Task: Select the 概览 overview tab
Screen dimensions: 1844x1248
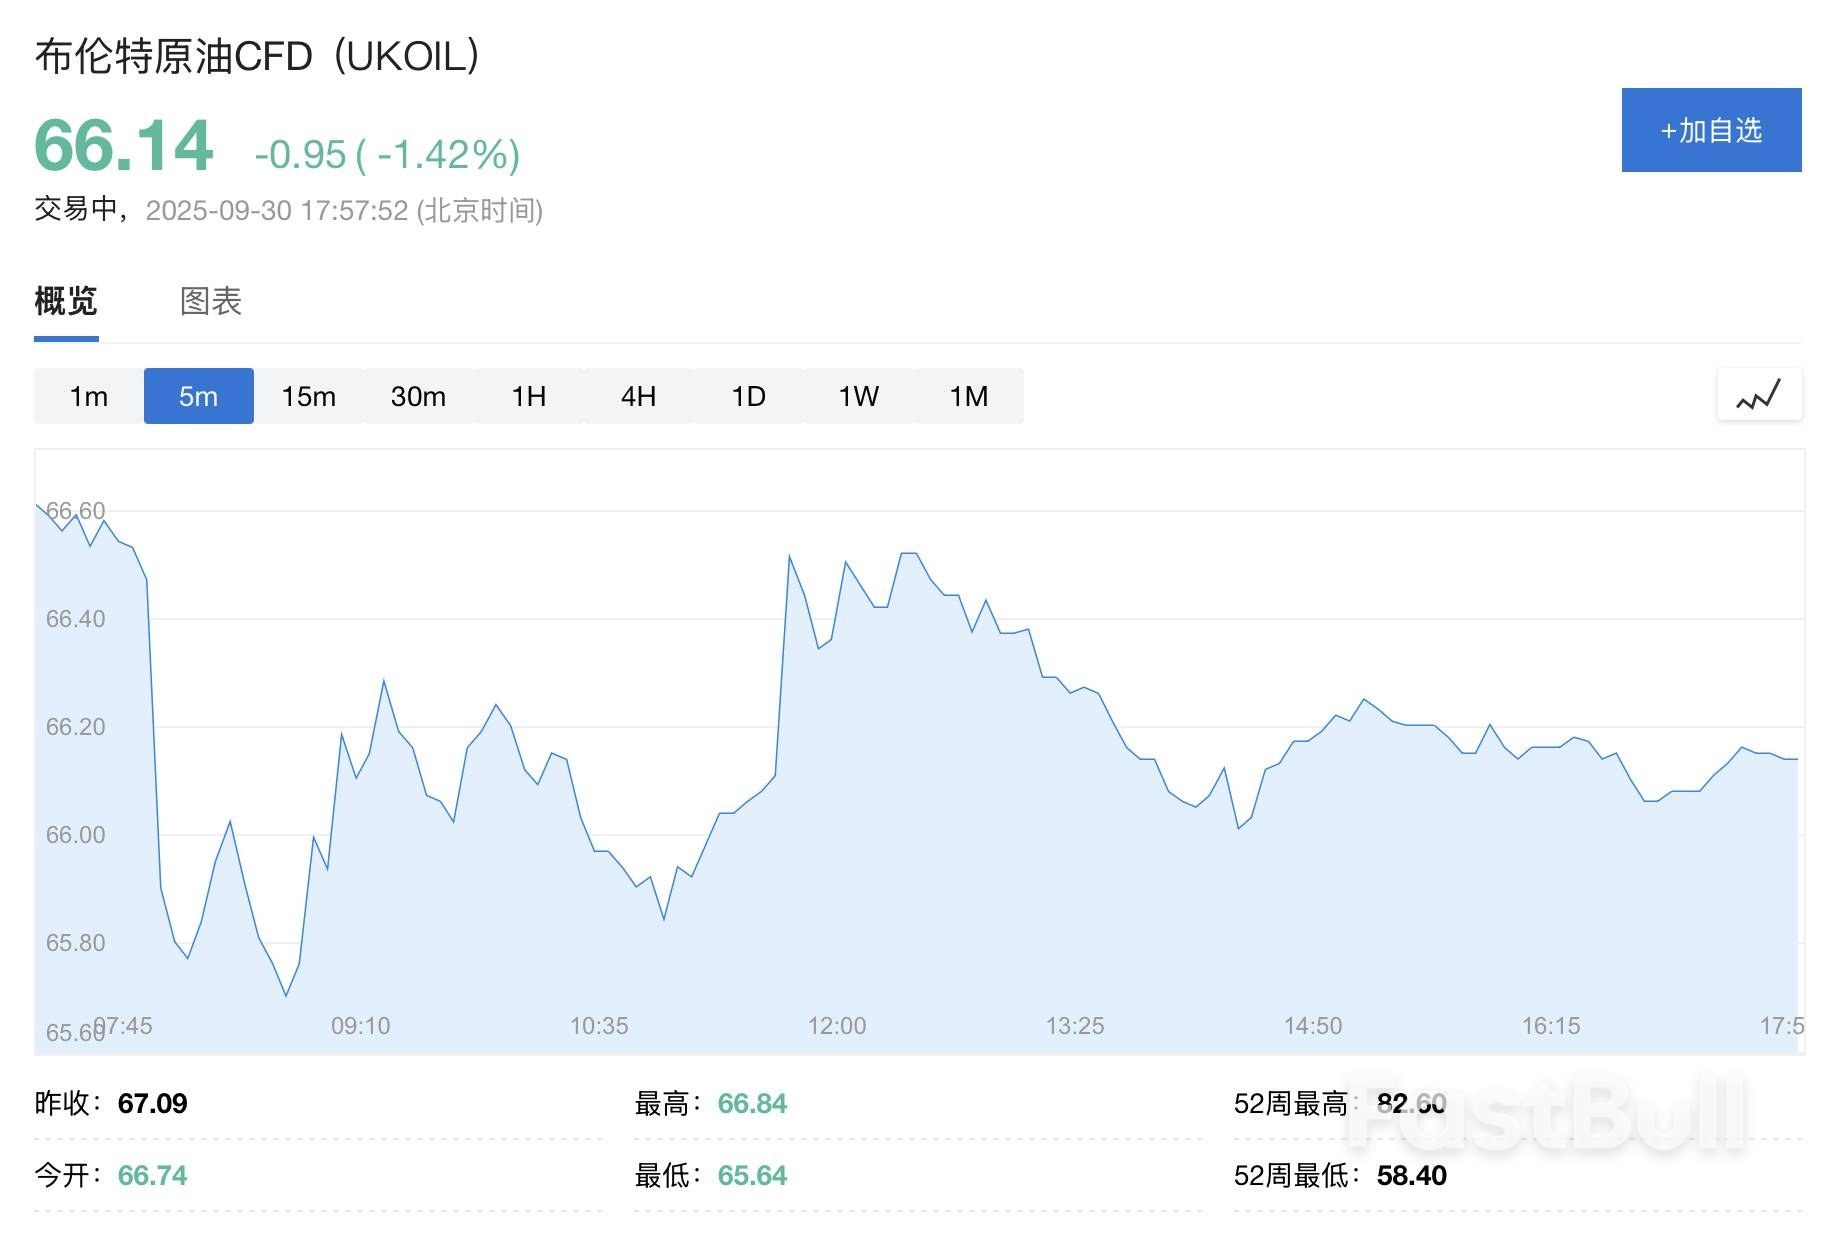Action: coord(66,301)
